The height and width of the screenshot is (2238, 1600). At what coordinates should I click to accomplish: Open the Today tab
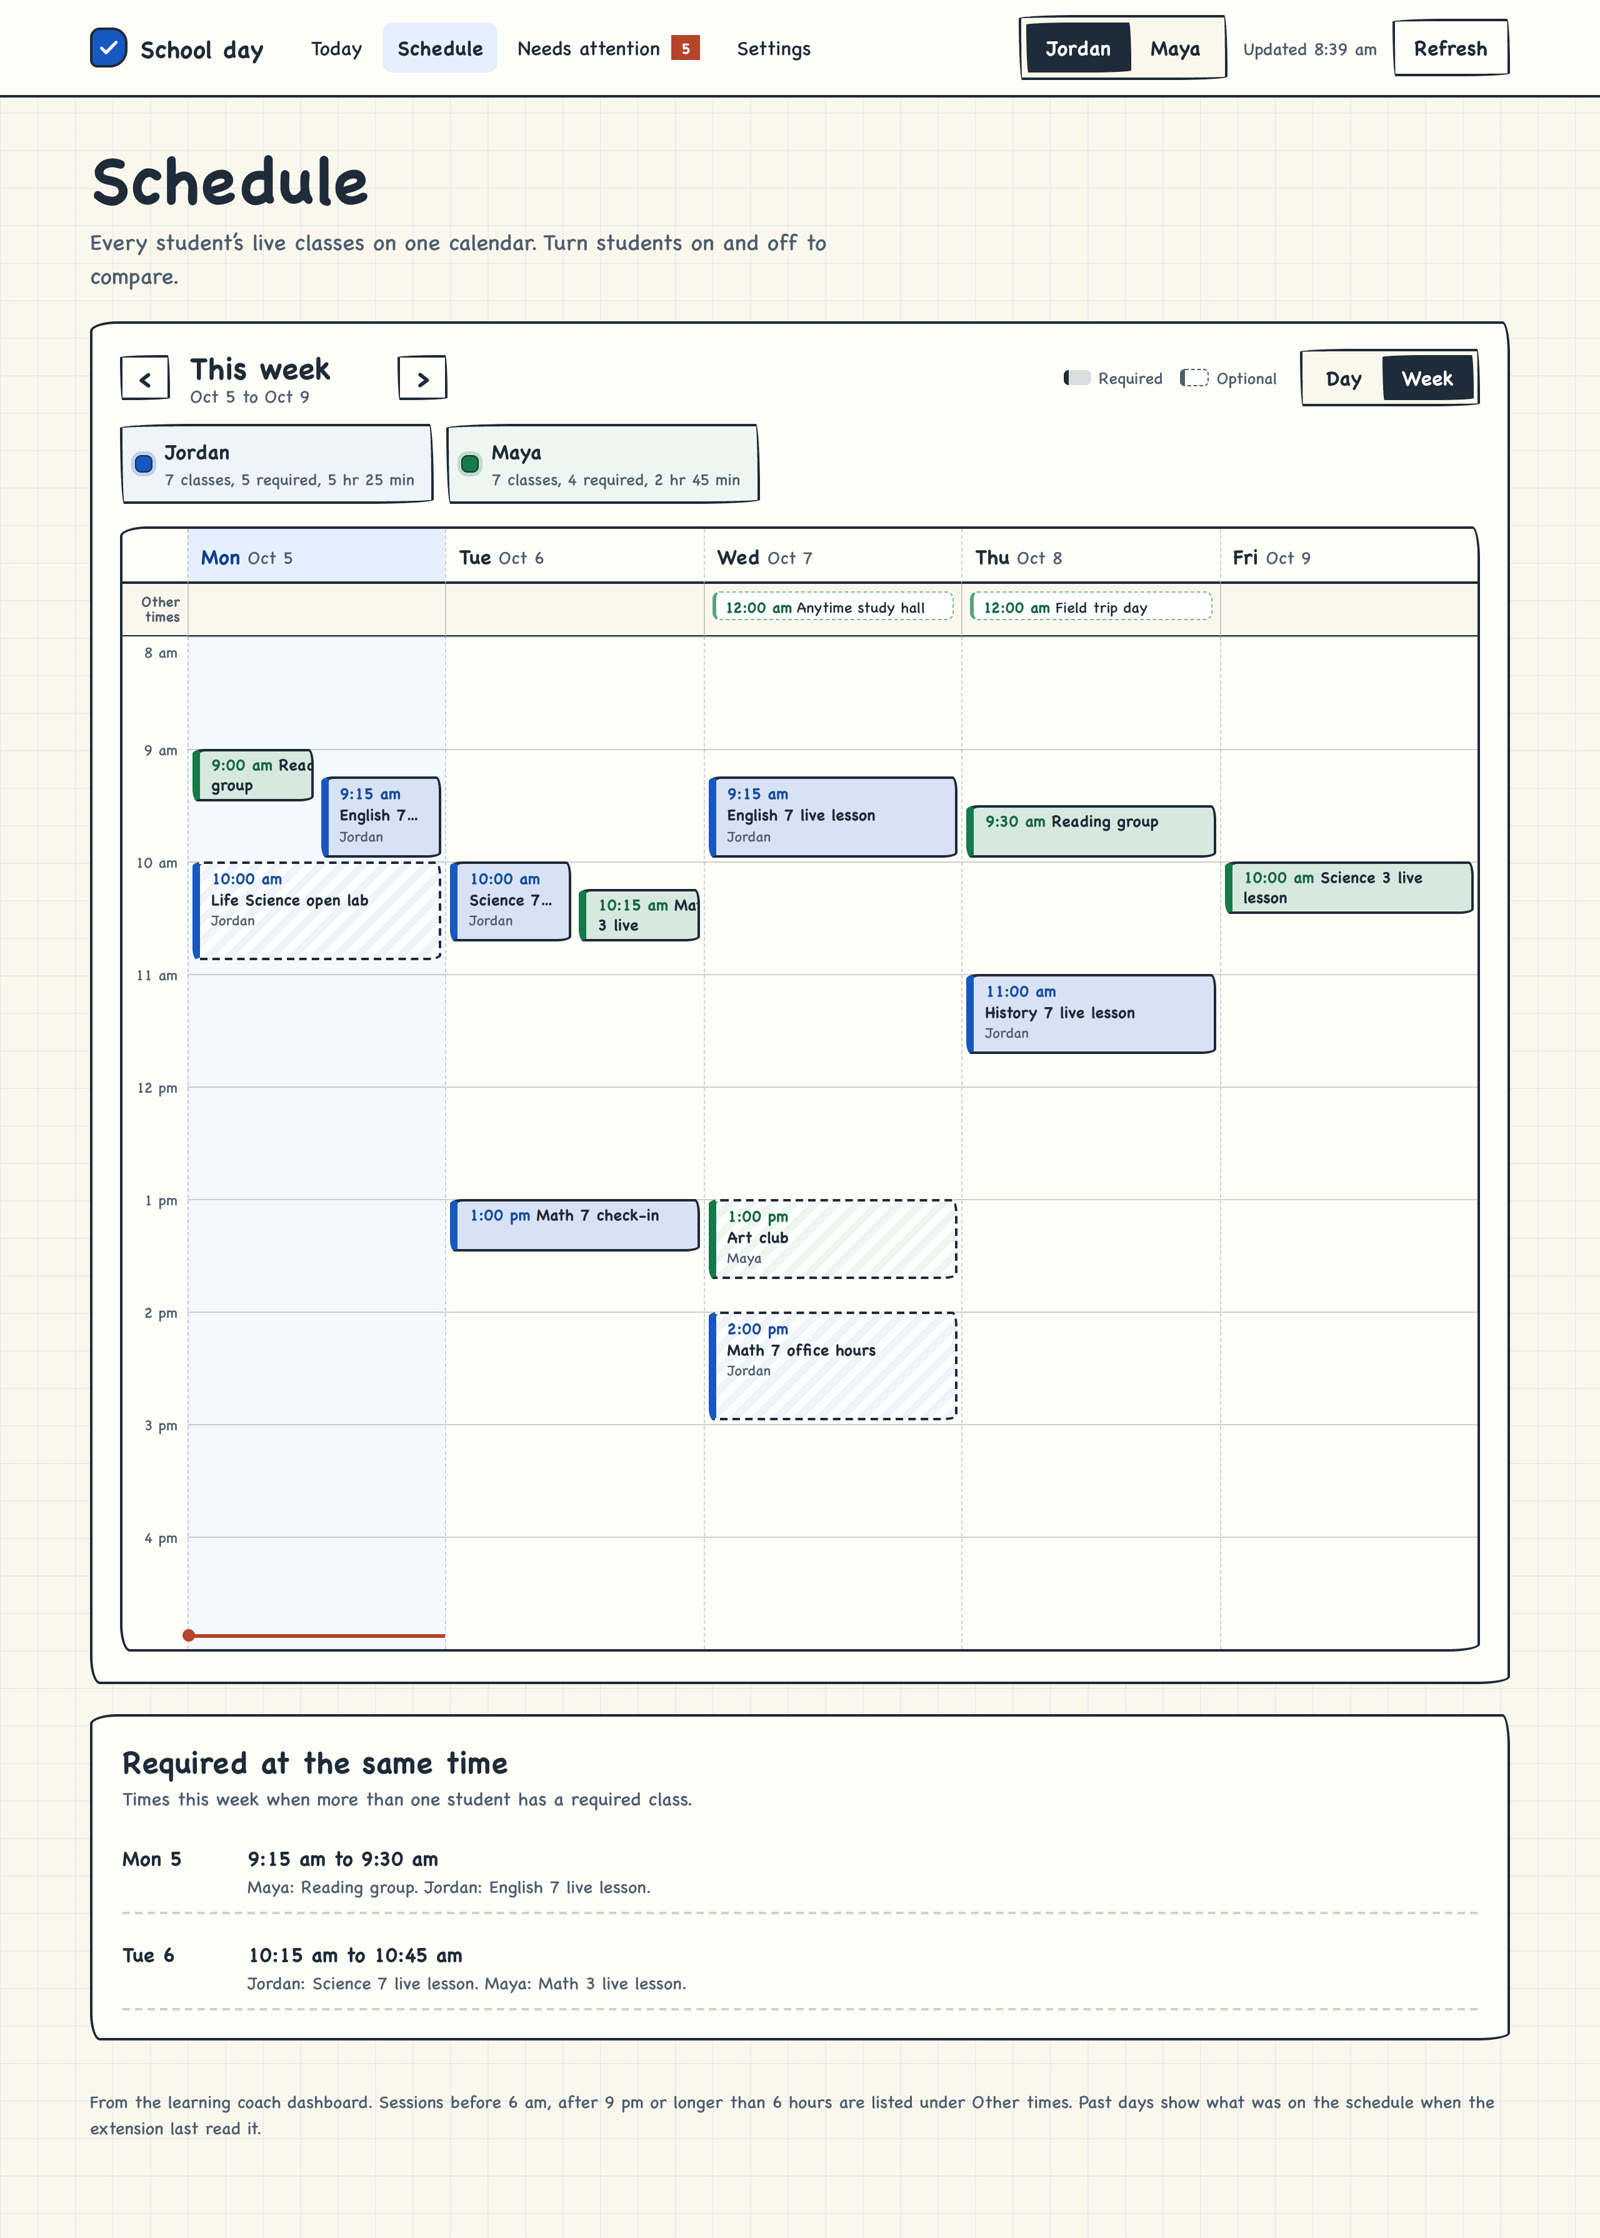[x=336, y=48]
